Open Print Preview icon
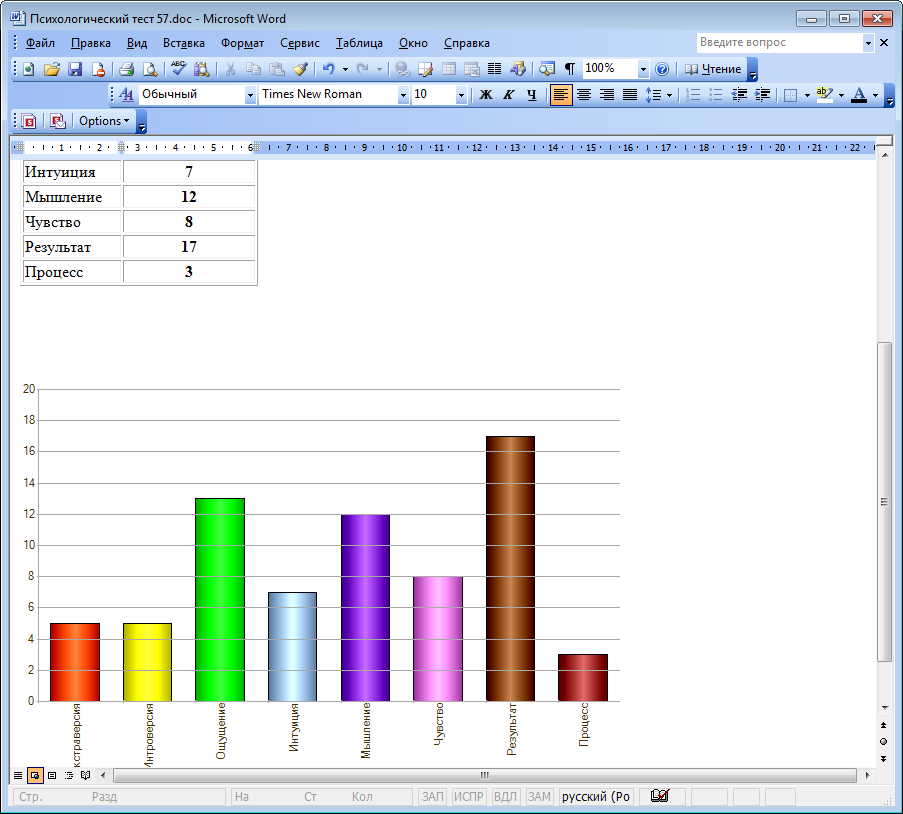Viewport: 903px width, 814px height. click(150, 70)
